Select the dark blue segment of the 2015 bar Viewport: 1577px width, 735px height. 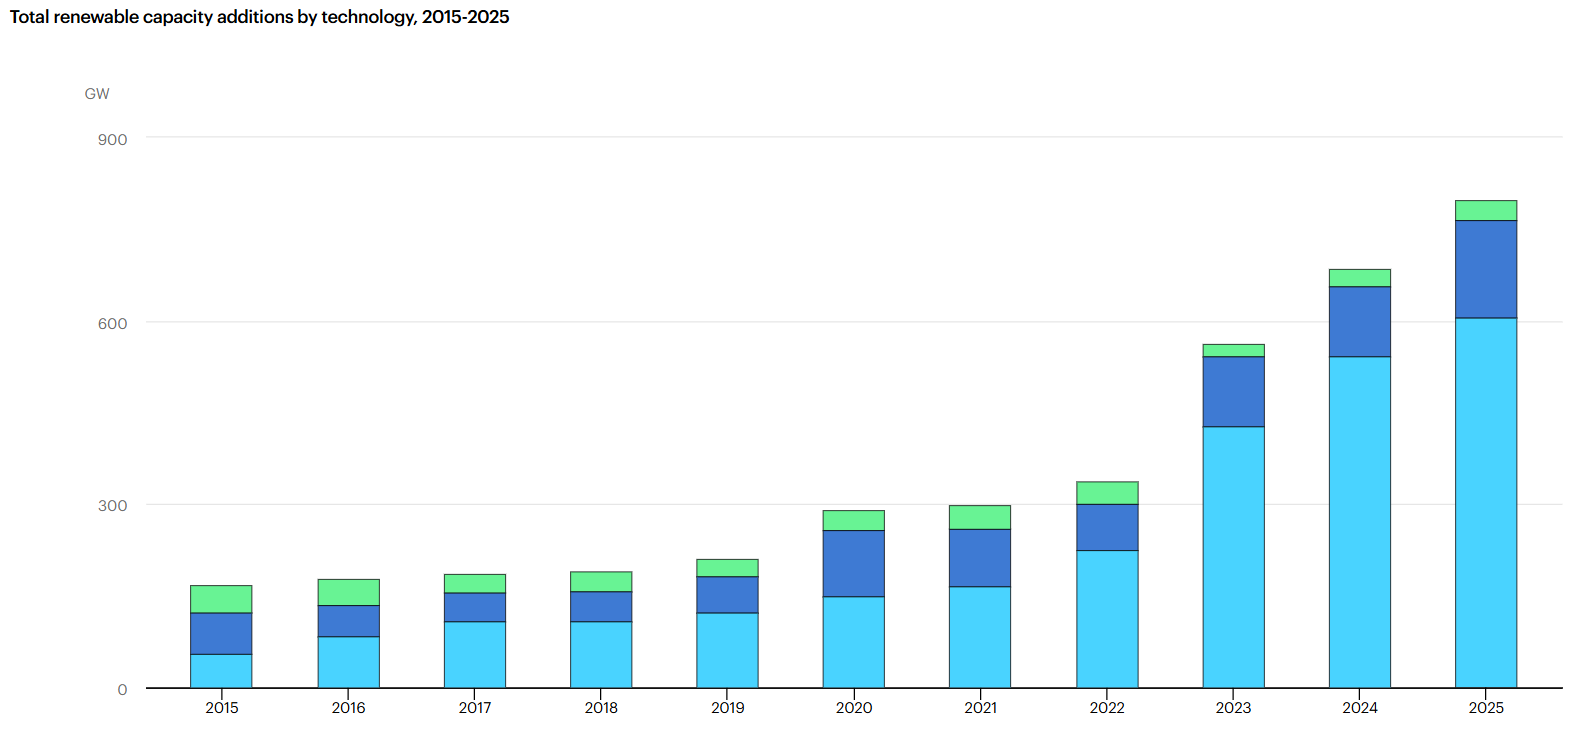[221, 633]
